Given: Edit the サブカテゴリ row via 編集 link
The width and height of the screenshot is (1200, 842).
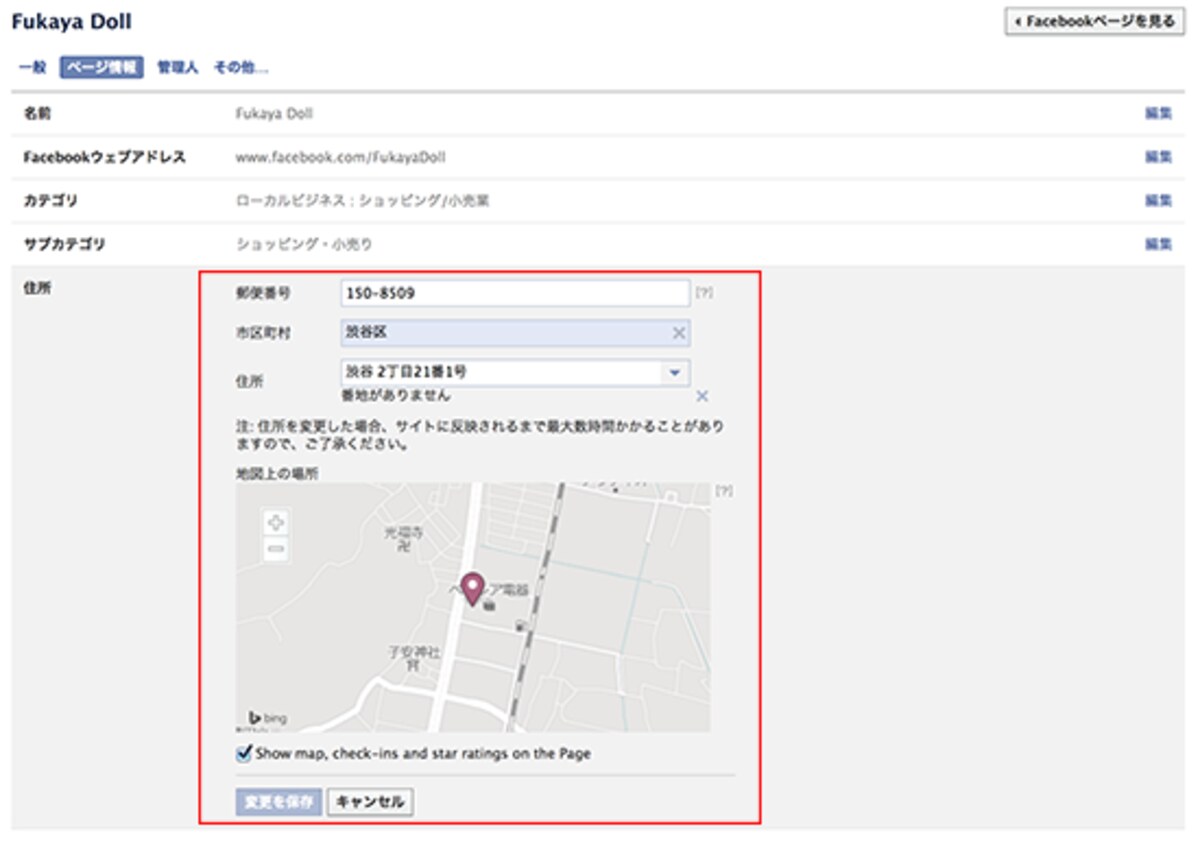Looking at the screenshot, I should (1158, 244).
